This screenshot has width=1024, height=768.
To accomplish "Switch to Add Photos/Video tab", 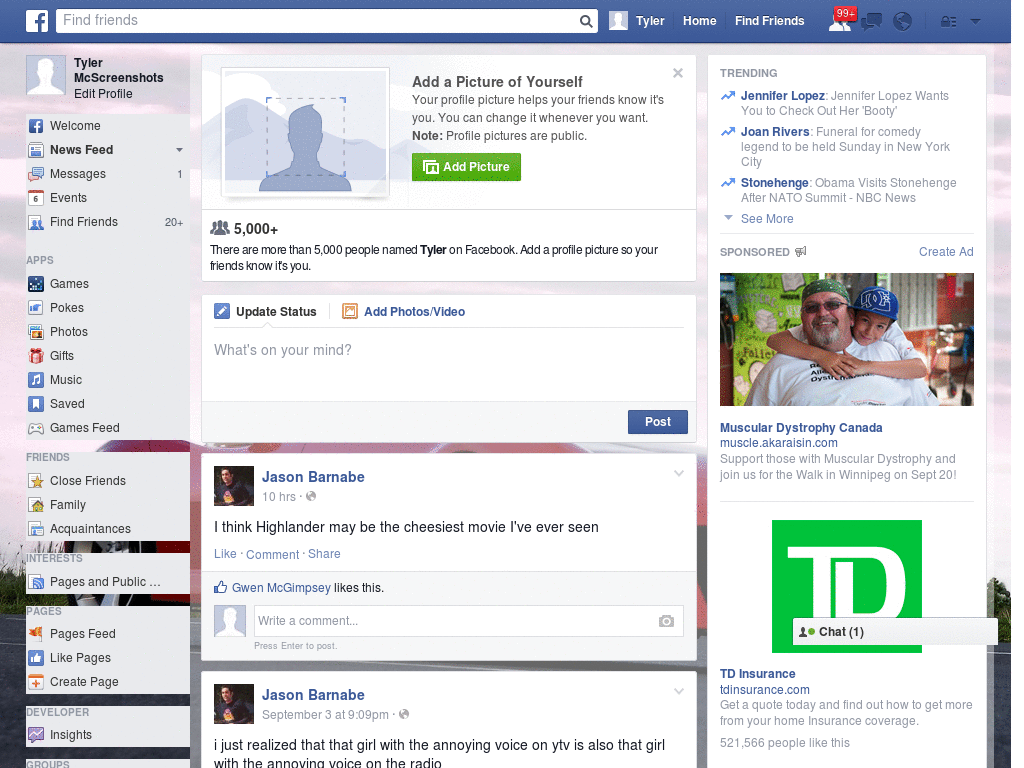I will [x=404, y=312].
